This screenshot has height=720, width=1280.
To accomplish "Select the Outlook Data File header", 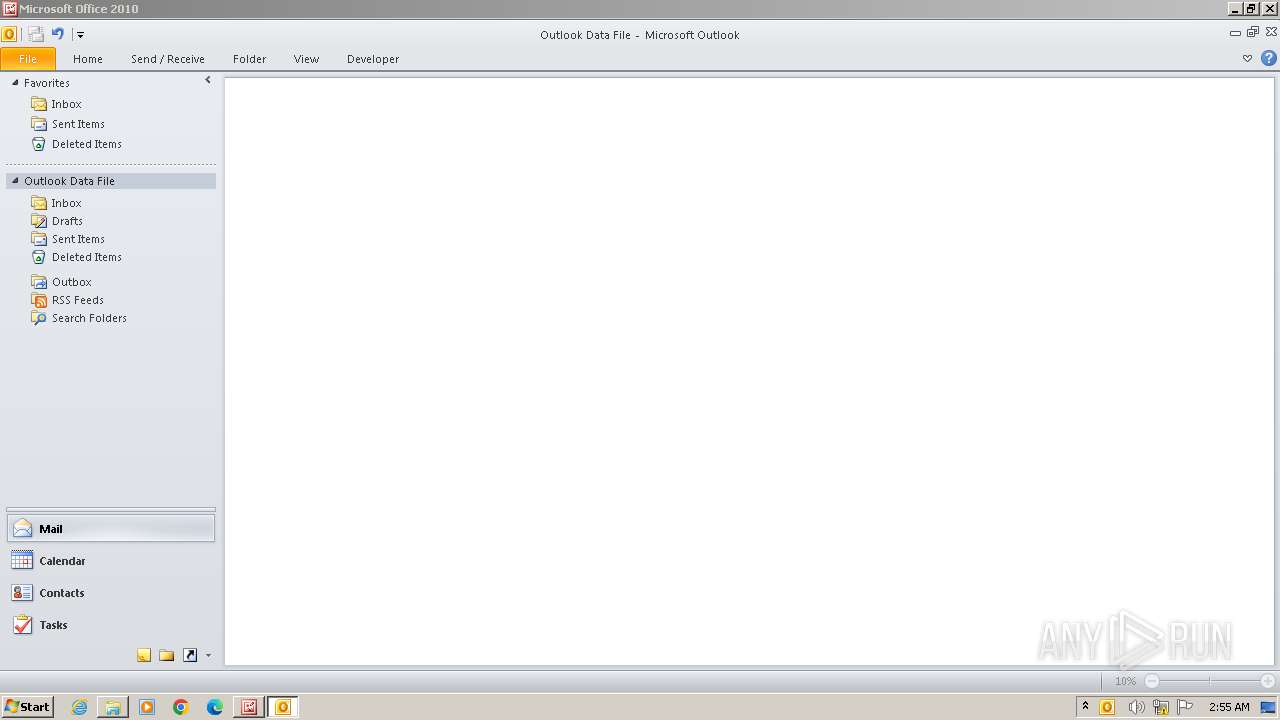I will click(x=111, y=181).
